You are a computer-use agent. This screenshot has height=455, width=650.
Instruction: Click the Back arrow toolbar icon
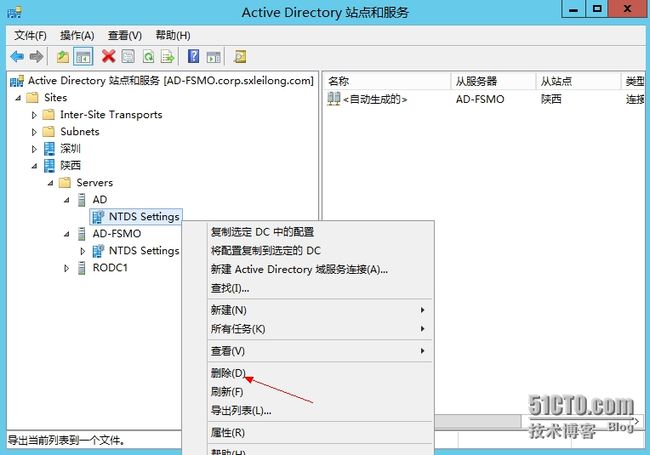tap(17, 56)
